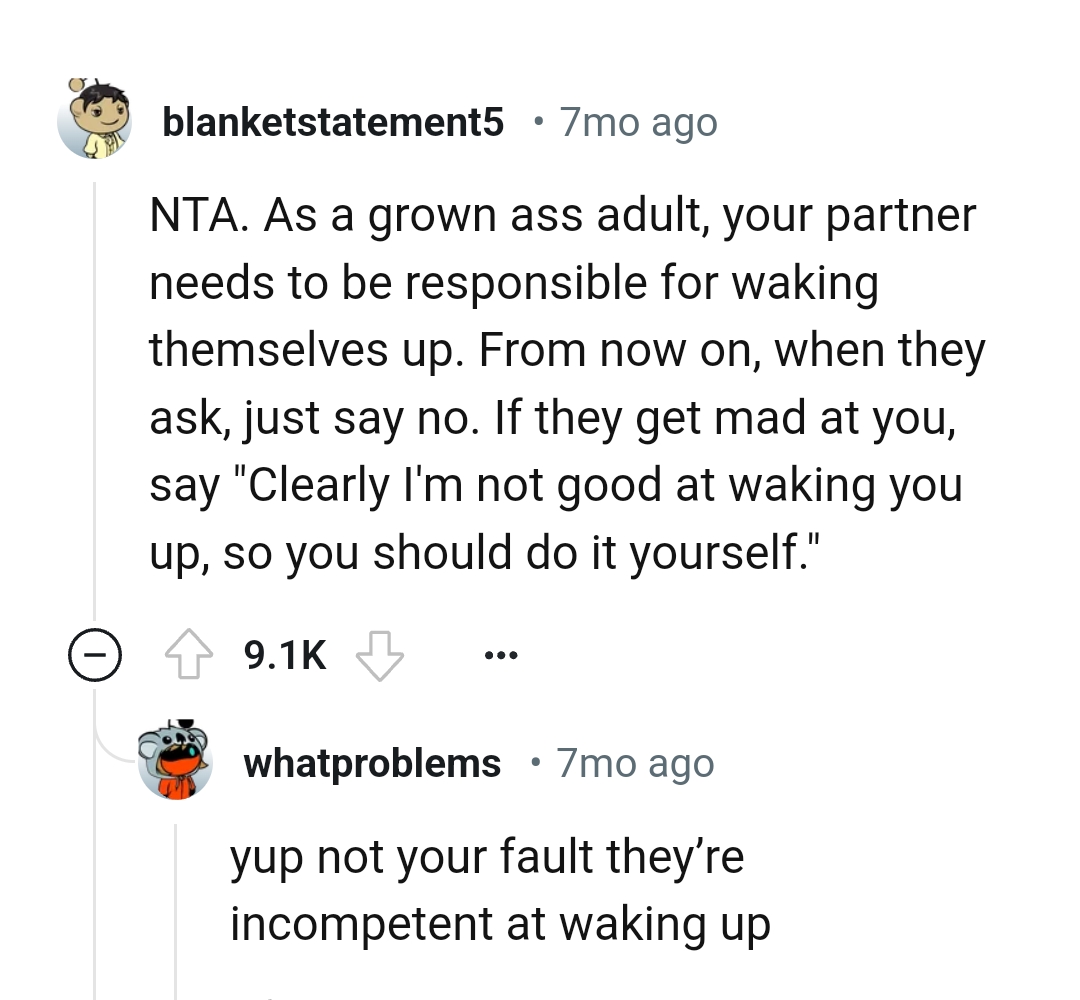Screen dimensions: 1080x1000
Task: Collapse the comment thread with minus button
Action: pos(95,655)
